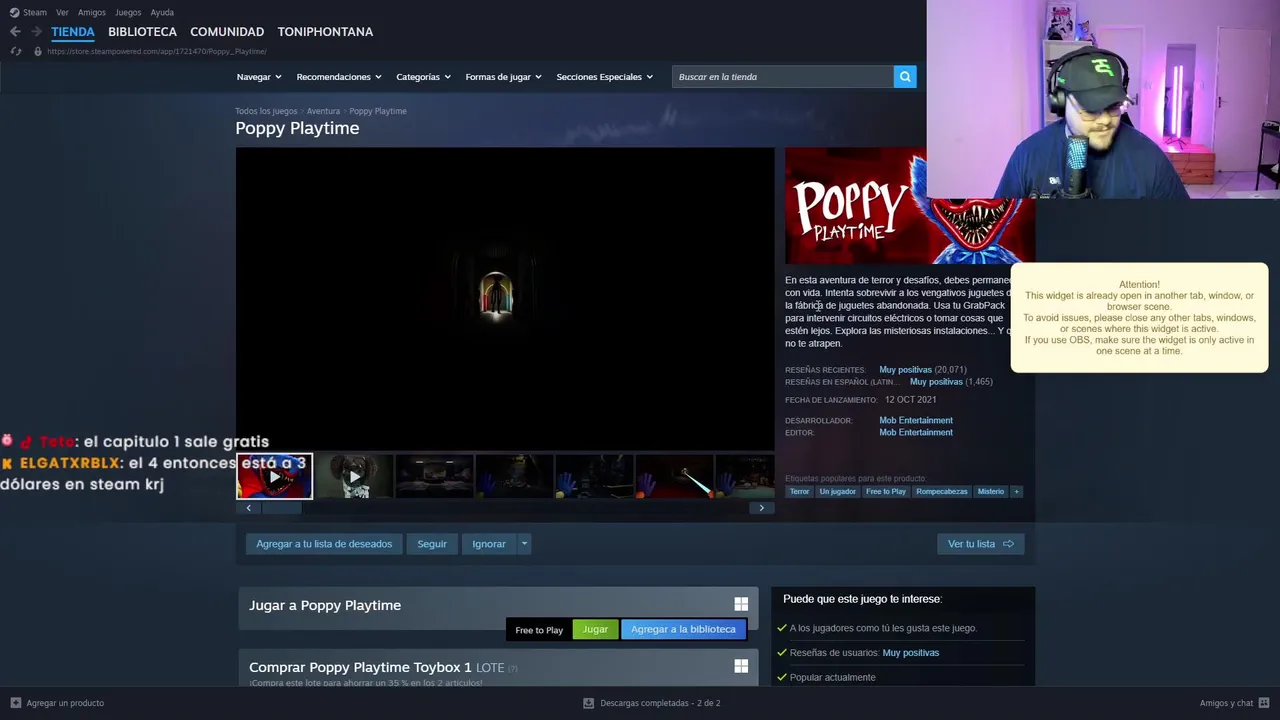Open the Spanish reviews Muy positivas link
Image resolution: width=1280 pixels, height=720 pixels.
coord(936,382)
